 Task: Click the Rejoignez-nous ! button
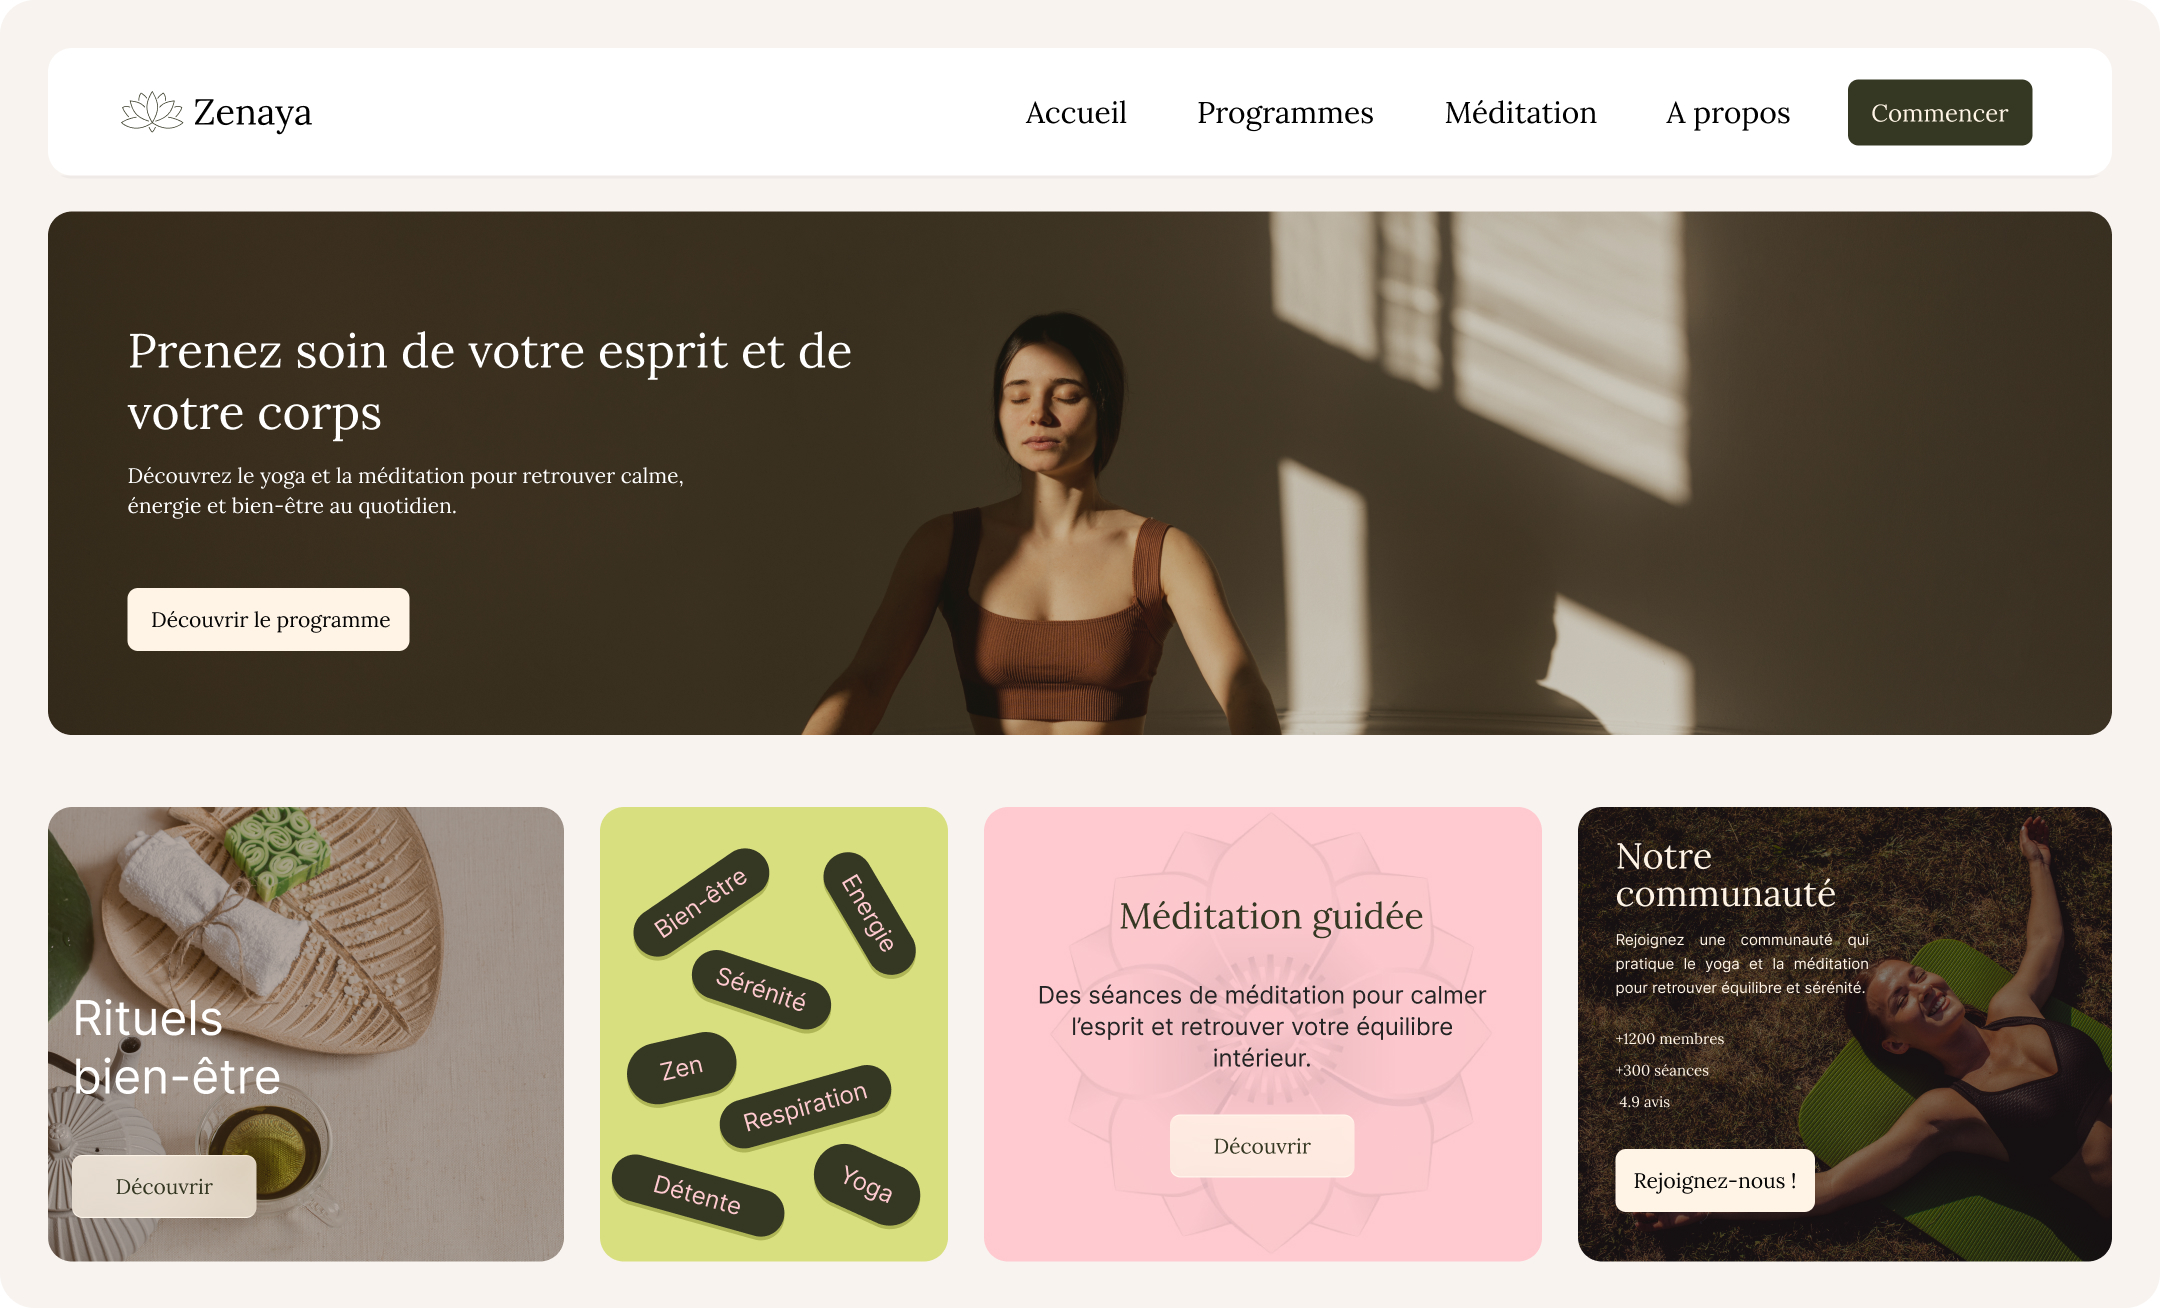pos(1715,1181)
